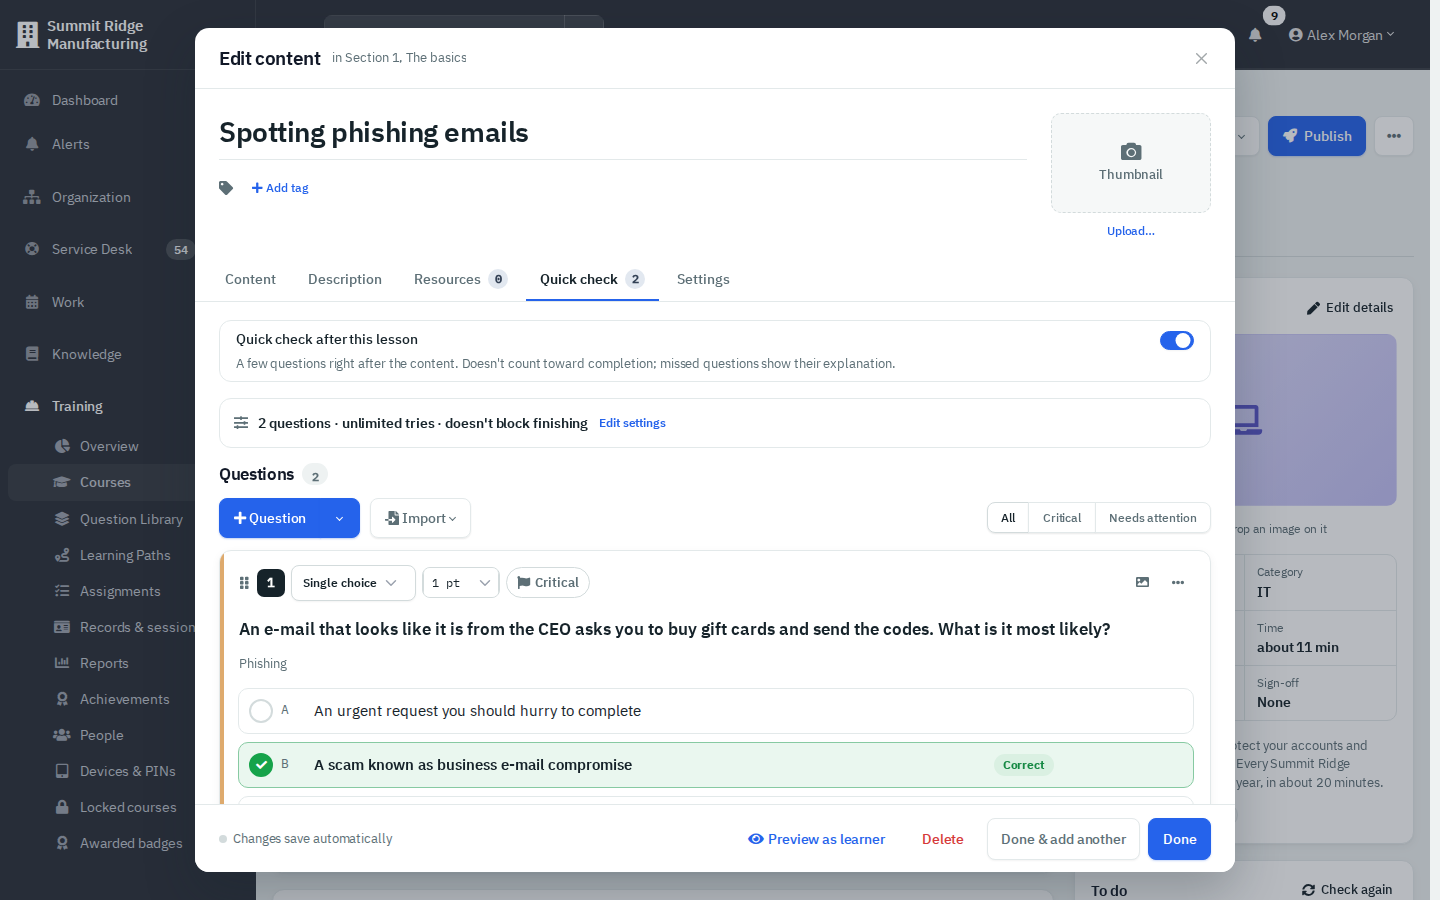The height and width of the screenshot is (900, 1440).
Task: Filter questions by Critical
Action: (x=1062, y=518)
